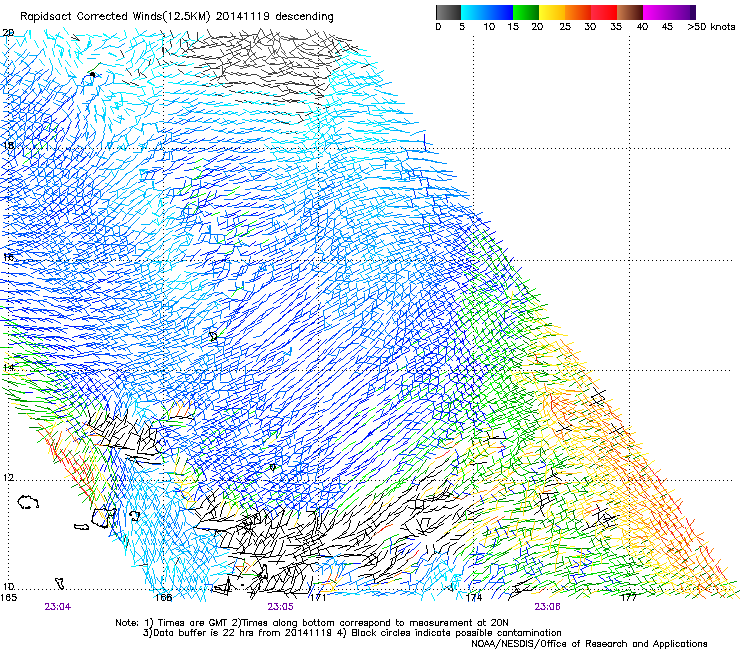Select the date '20141119 descending' in the title
Screen dimensions: 740x650
pyautogui.click(x=275, y=17)
